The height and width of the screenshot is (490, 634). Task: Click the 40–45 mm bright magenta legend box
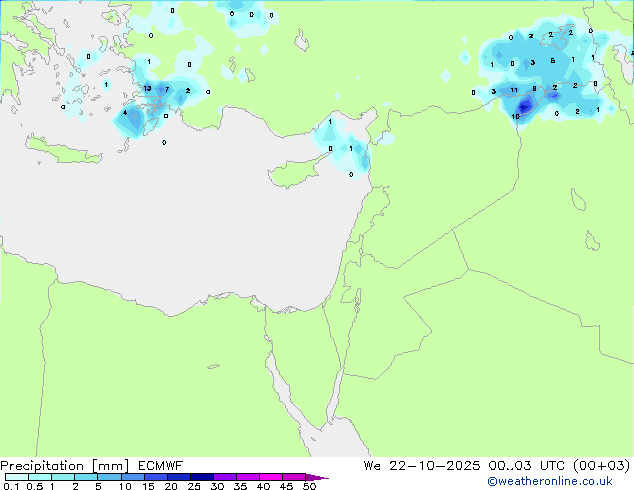point(271,477)
